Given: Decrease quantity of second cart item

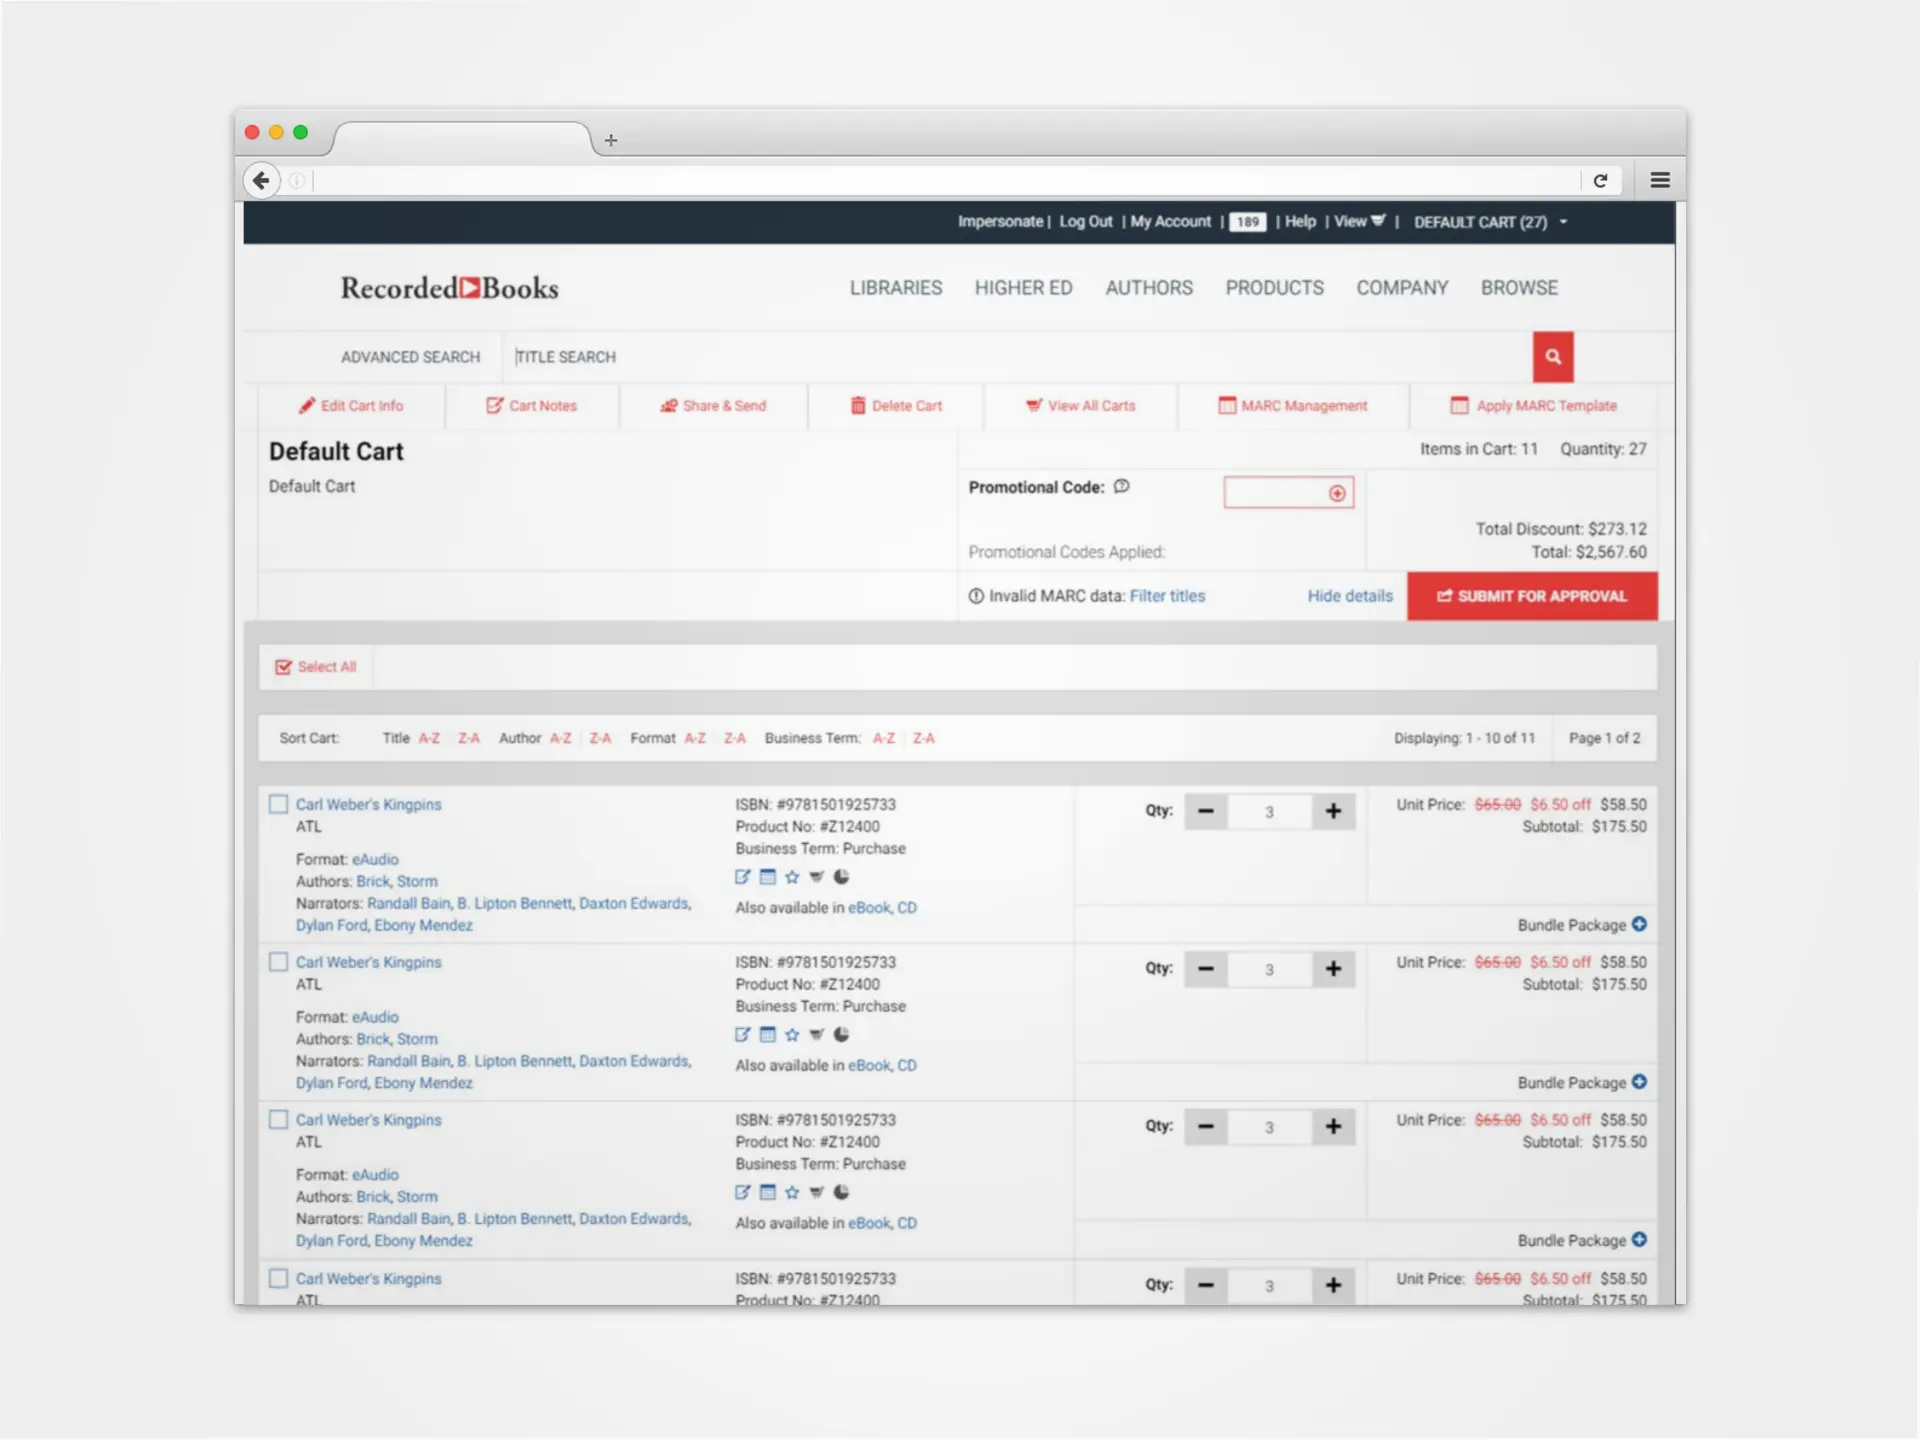Looking at the screenshot, I should pos(1206,969).
